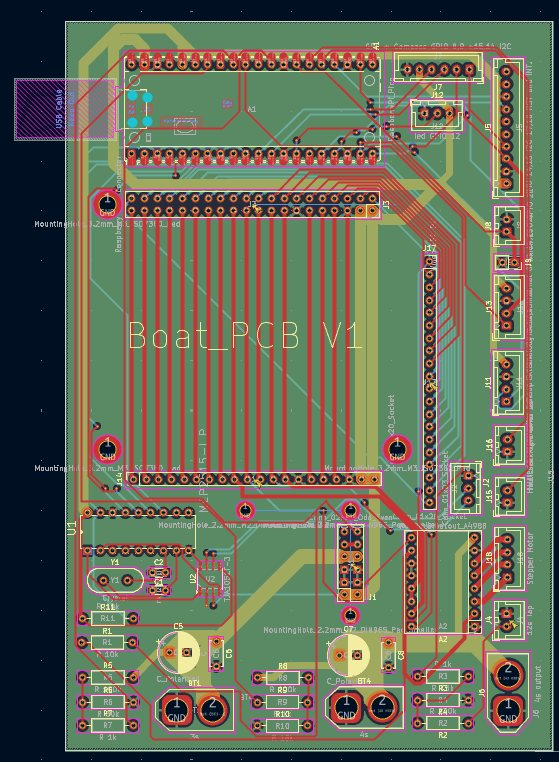Select J1 dual-row header below center
Viewport: 559px width, 762px height.
point(351,564)
